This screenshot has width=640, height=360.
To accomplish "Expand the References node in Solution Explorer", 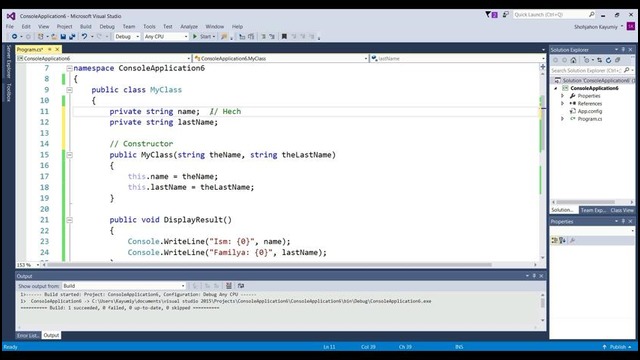I will coord(562,104).
